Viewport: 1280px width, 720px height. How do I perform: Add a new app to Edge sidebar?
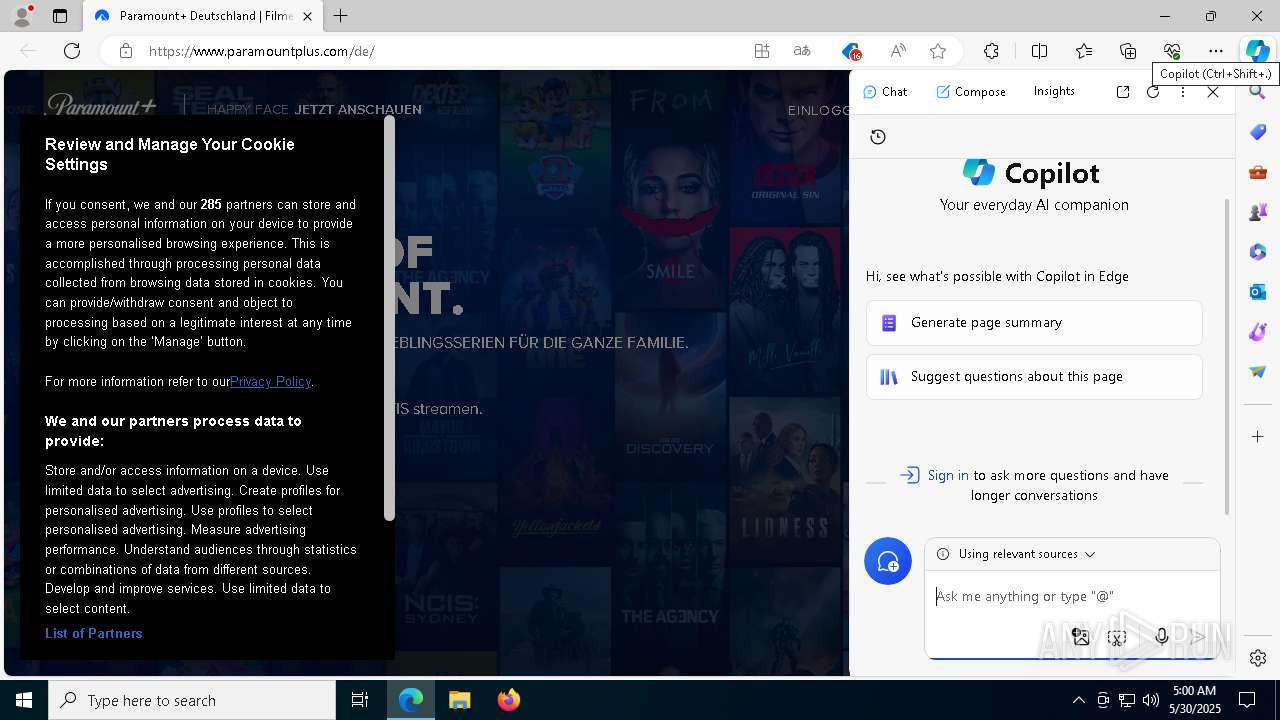coord(1258,436)
